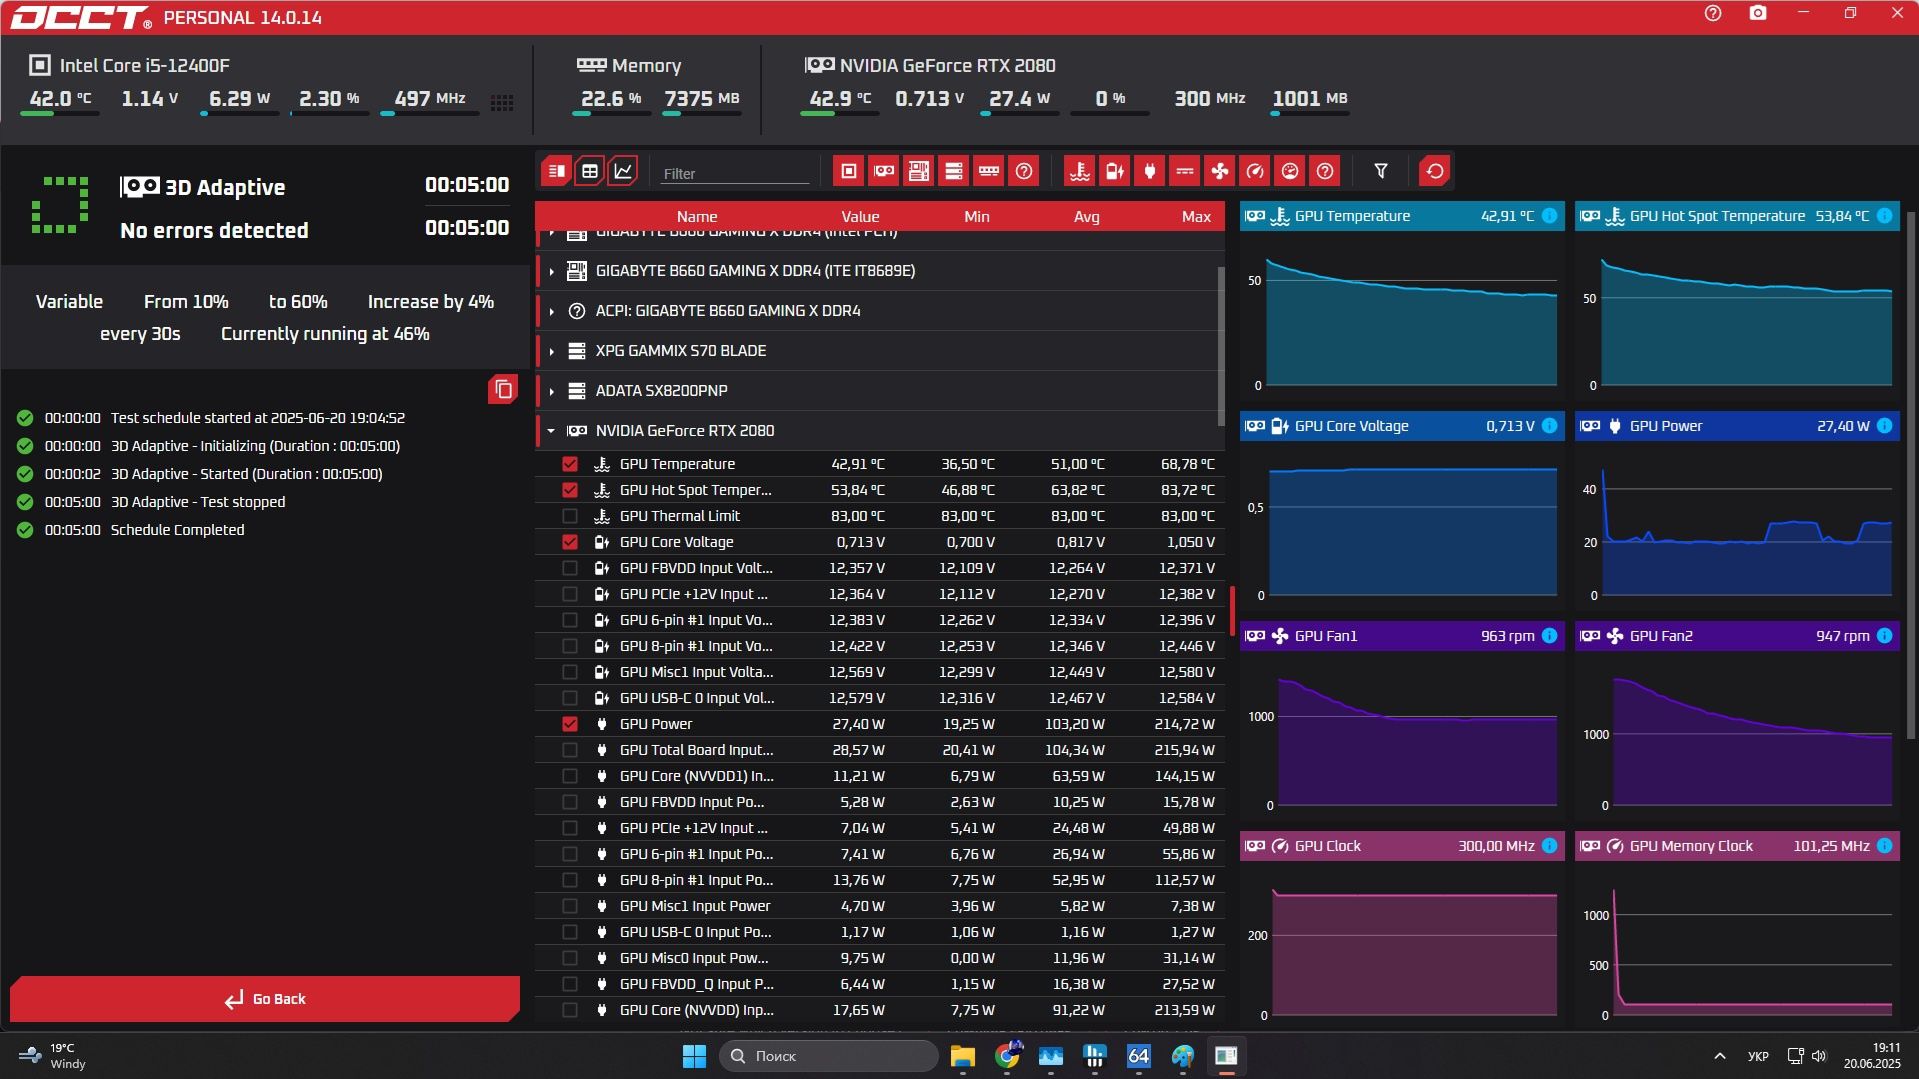
Task: Sort by the Avg column header
Action: pos(1086,216)
